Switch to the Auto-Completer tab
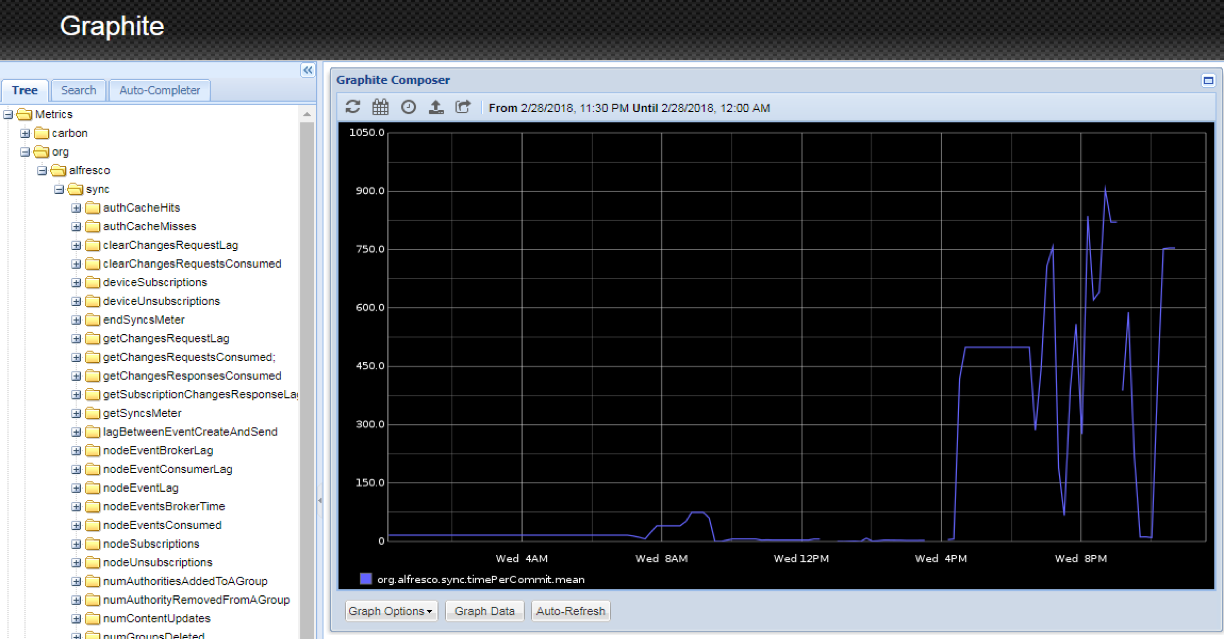 pos(159,90)
